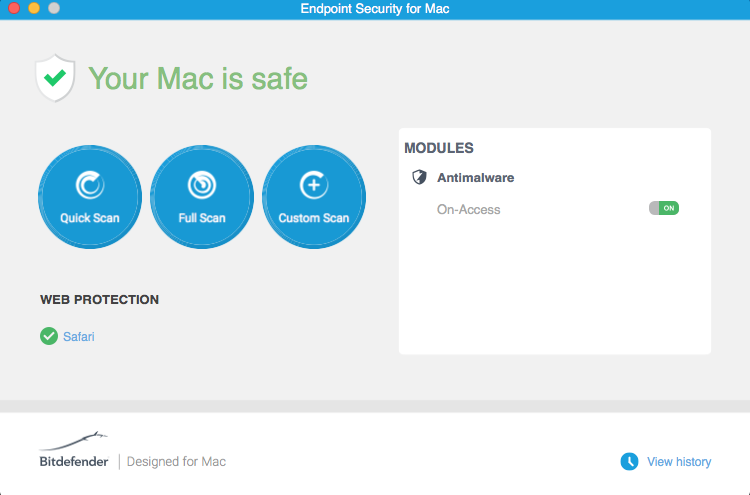Toggle the On-Access protection switch
This screenshot has width=750, height=495.
point(664,208)
